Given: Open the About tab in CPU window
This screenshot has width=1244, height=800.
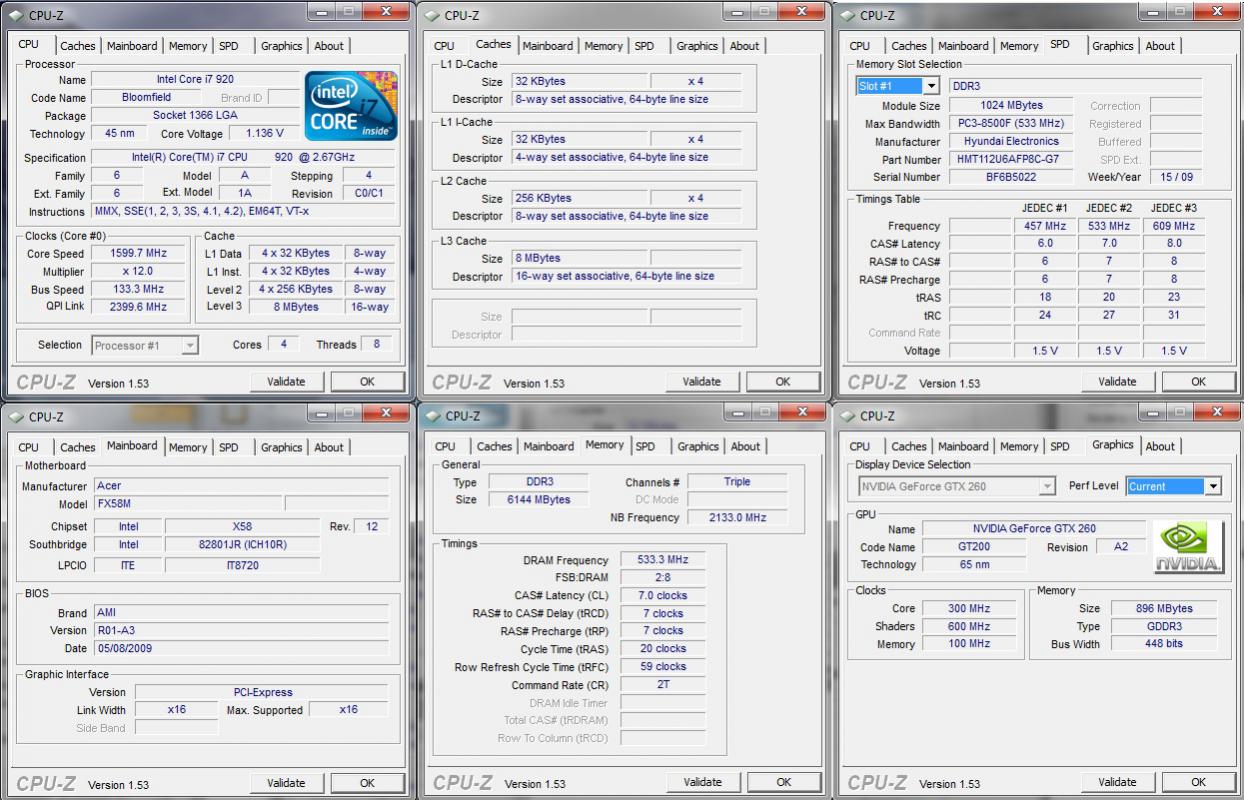Looking at the screenshot, I should click(329, 46).
